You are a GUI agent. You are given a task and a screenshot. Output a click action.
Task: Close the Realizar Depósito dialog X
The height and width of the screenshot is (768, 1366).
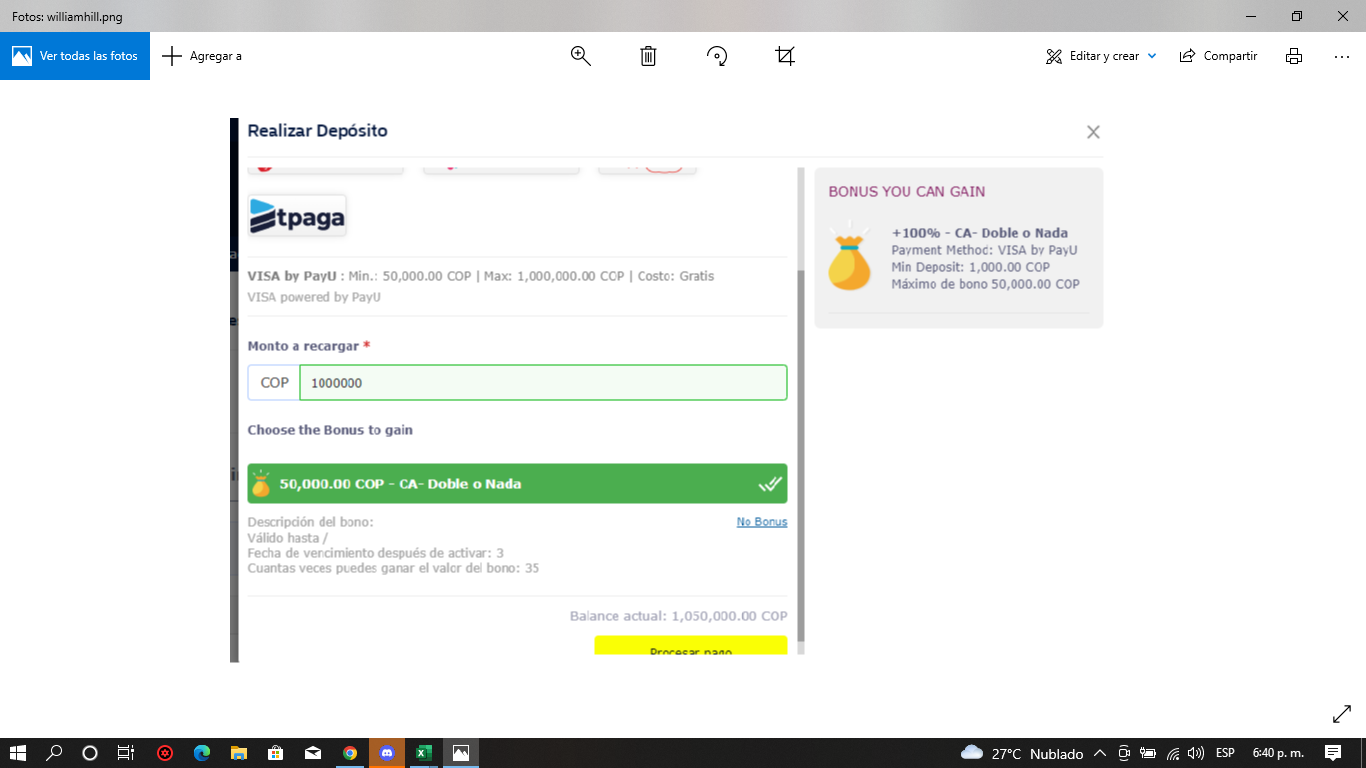(x=1093, y=132)
